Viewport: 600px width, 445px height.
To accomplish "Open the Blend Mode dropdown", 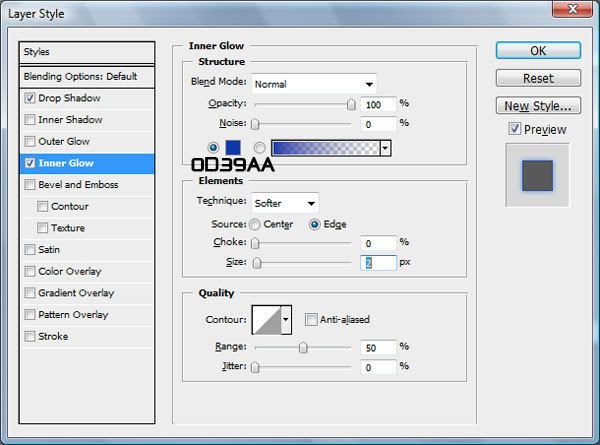I will click(x=314, y=84).
